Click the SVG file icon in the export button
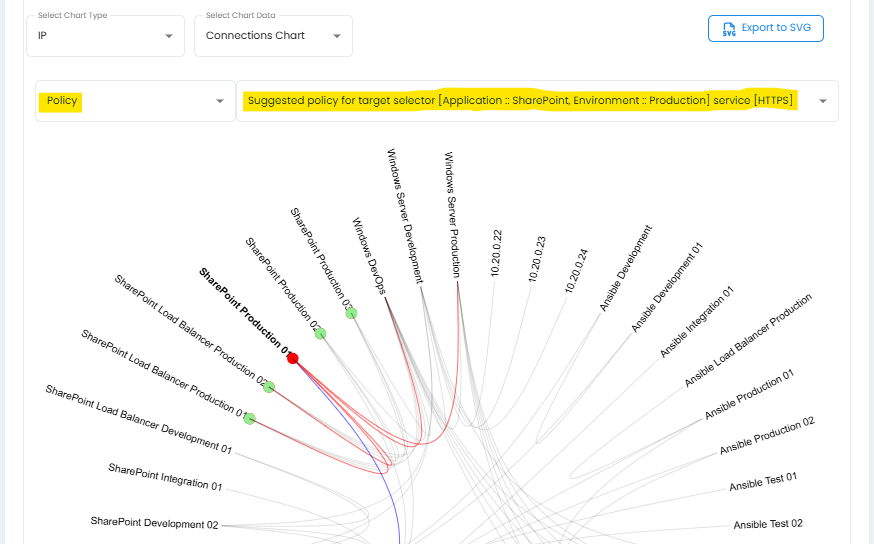 727,29
